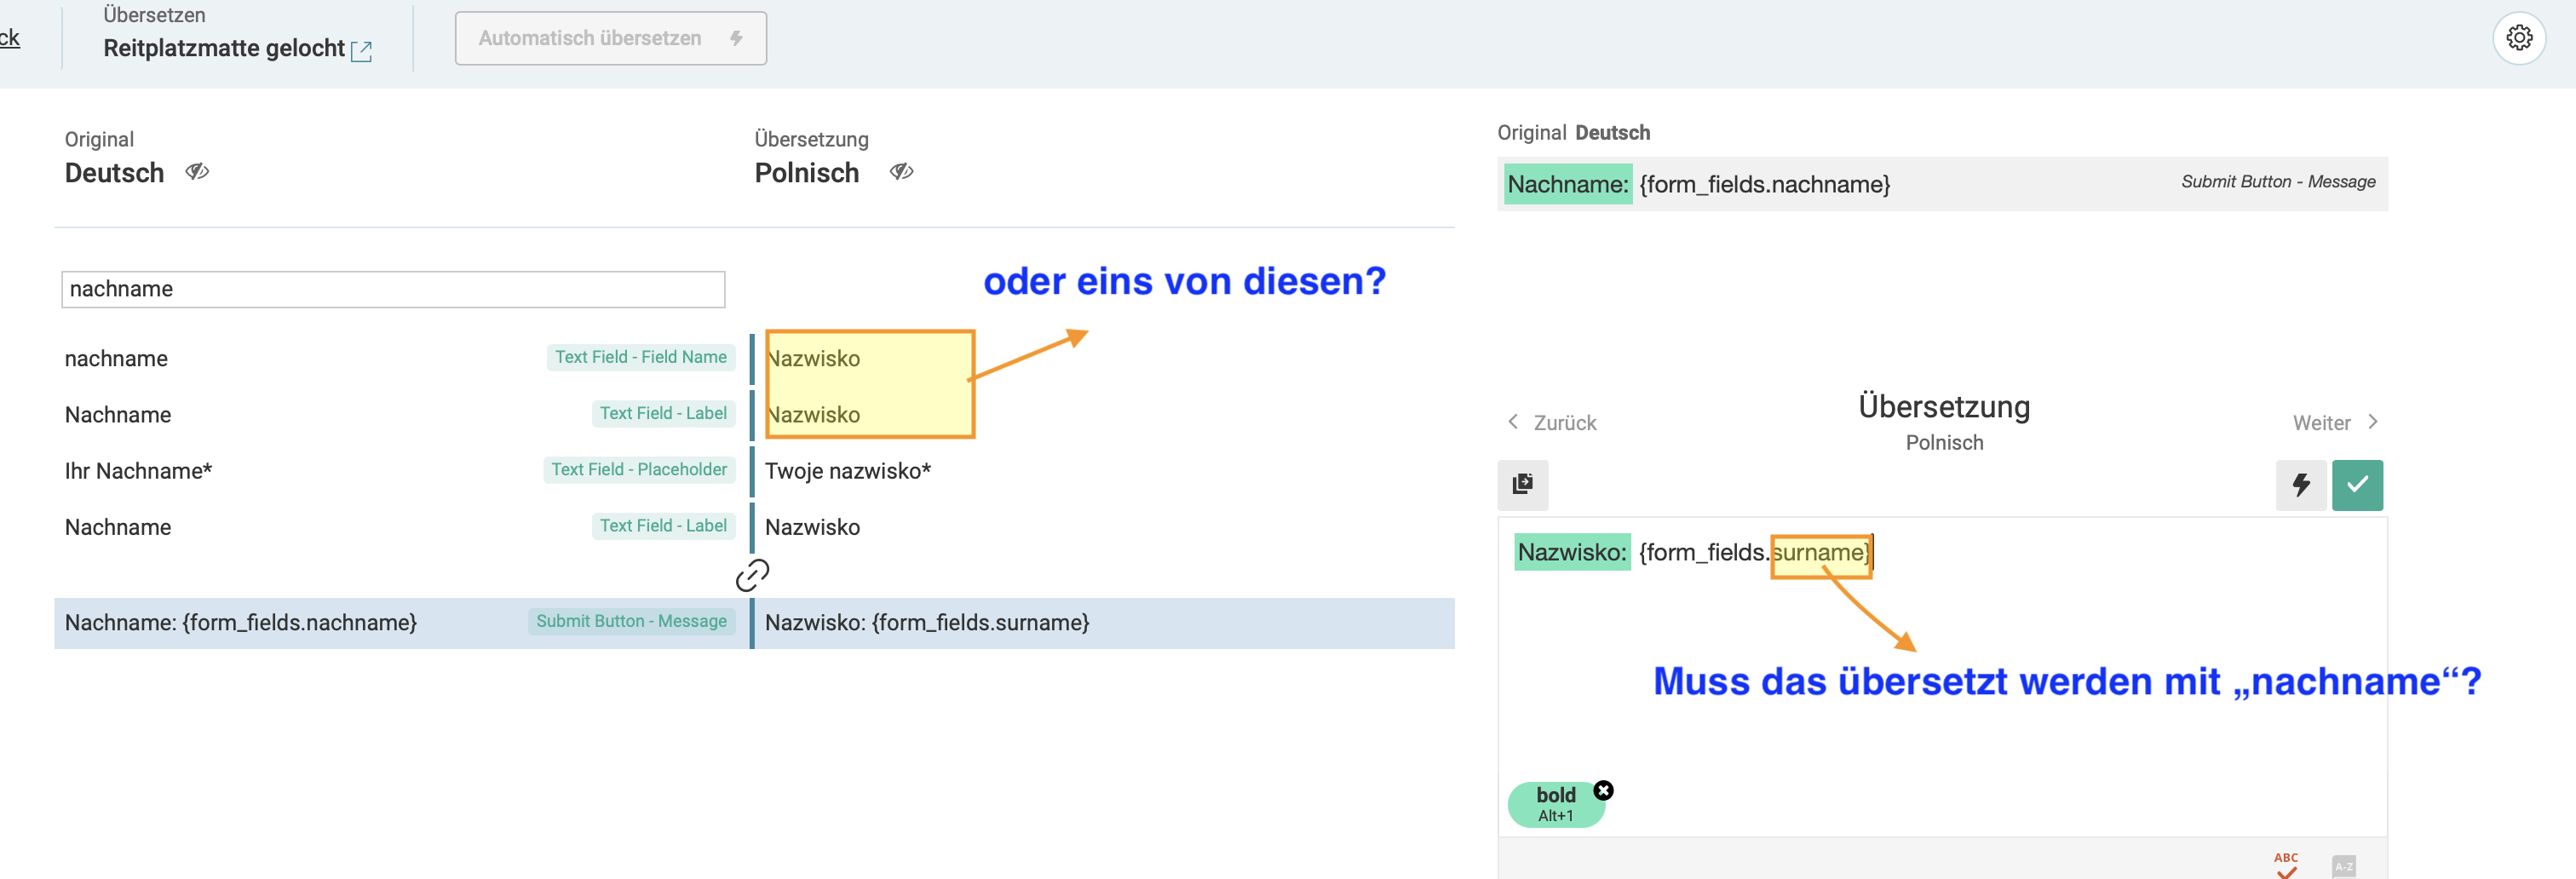Viewport: 2576px width, 879px height.
Task: Toggle visibility eye next to Polnisch
Action: tap(901, 172)
